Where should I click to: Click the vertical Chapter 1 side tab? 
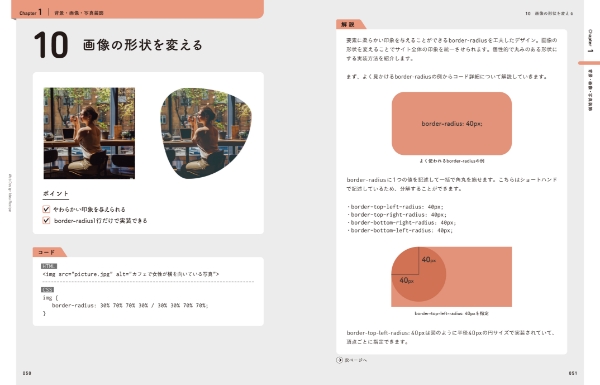pos(590,41)
